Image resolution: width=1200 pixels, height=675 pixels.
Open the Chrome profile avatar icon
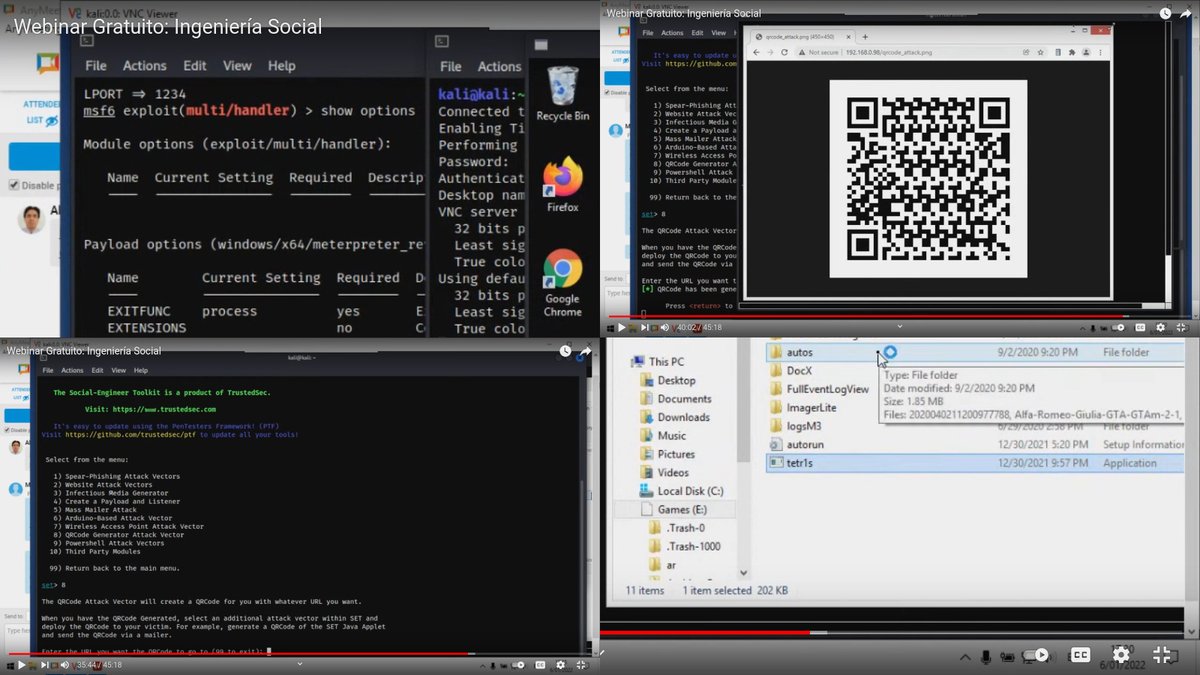point(1086,52)
